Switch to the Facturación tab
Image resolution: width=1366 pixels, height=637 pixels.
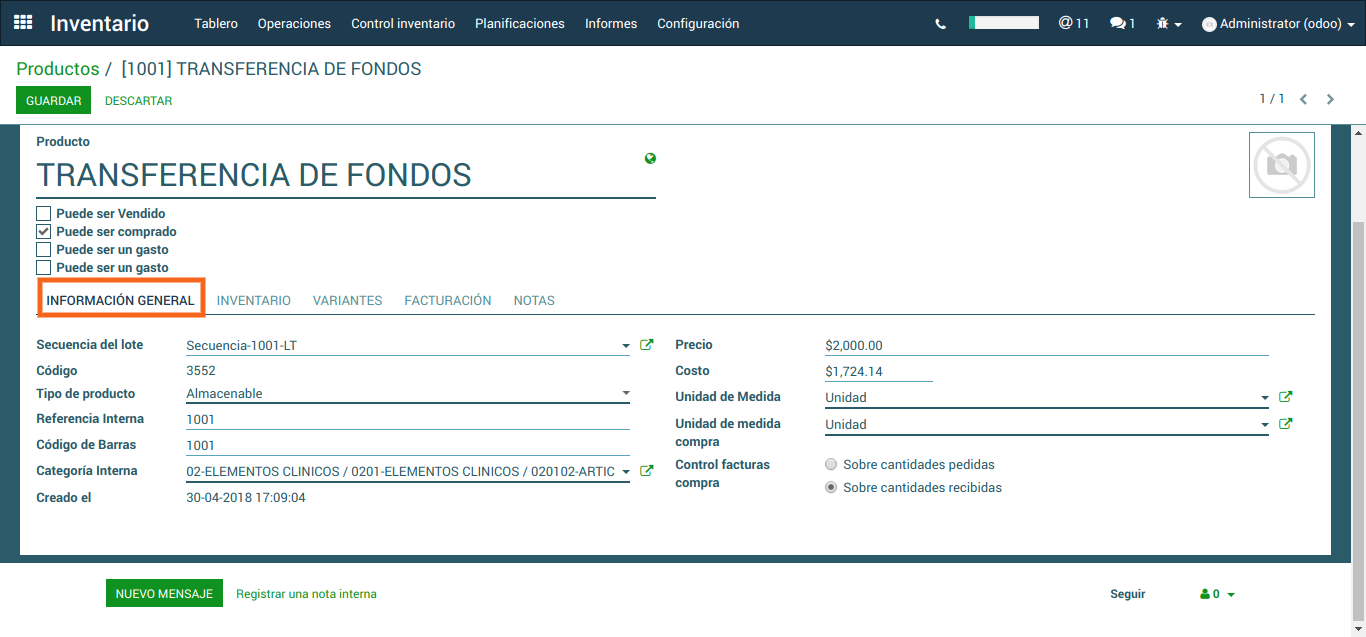pyautogui.click(x=447, y=300)
